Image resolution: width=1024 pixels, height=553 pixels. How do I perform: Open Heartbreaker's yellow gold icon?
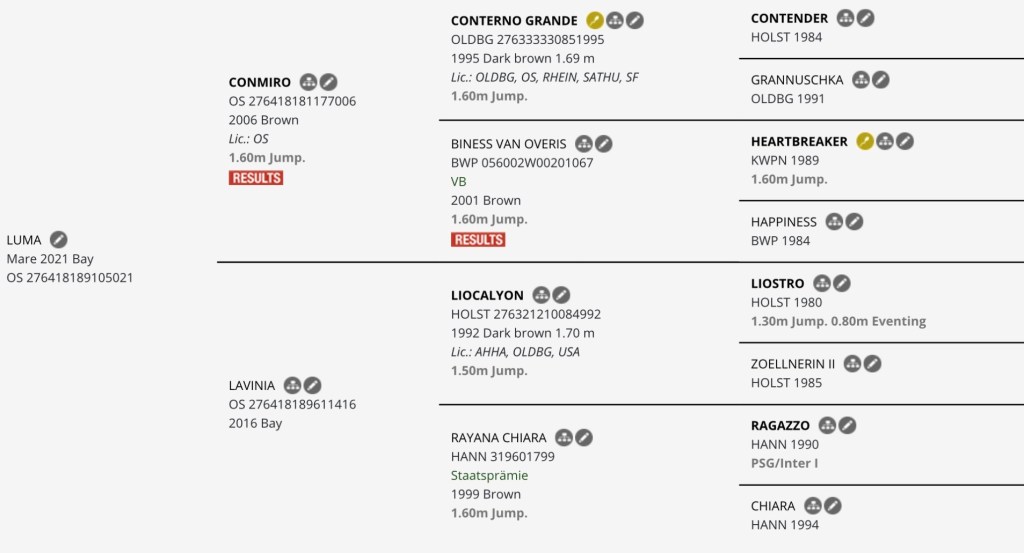click(866, 141)
